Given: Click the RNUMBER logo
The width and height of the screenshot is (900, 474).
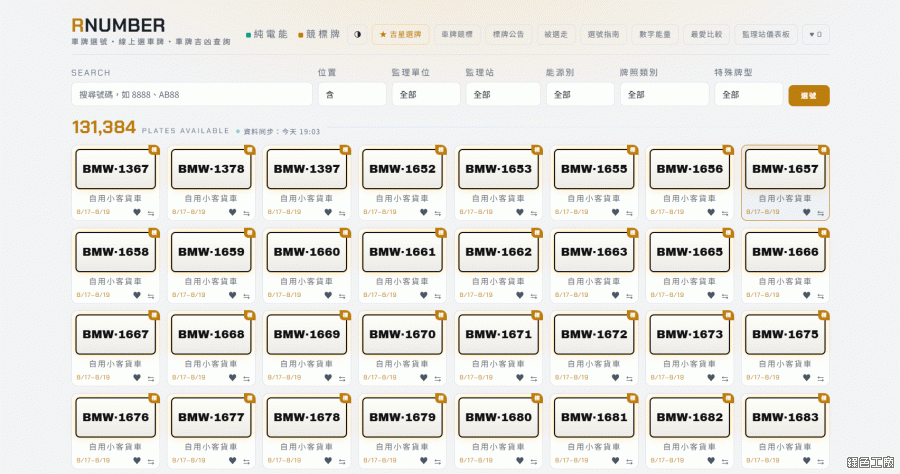Looking at the screenshot, I should (x=118, y=25).
